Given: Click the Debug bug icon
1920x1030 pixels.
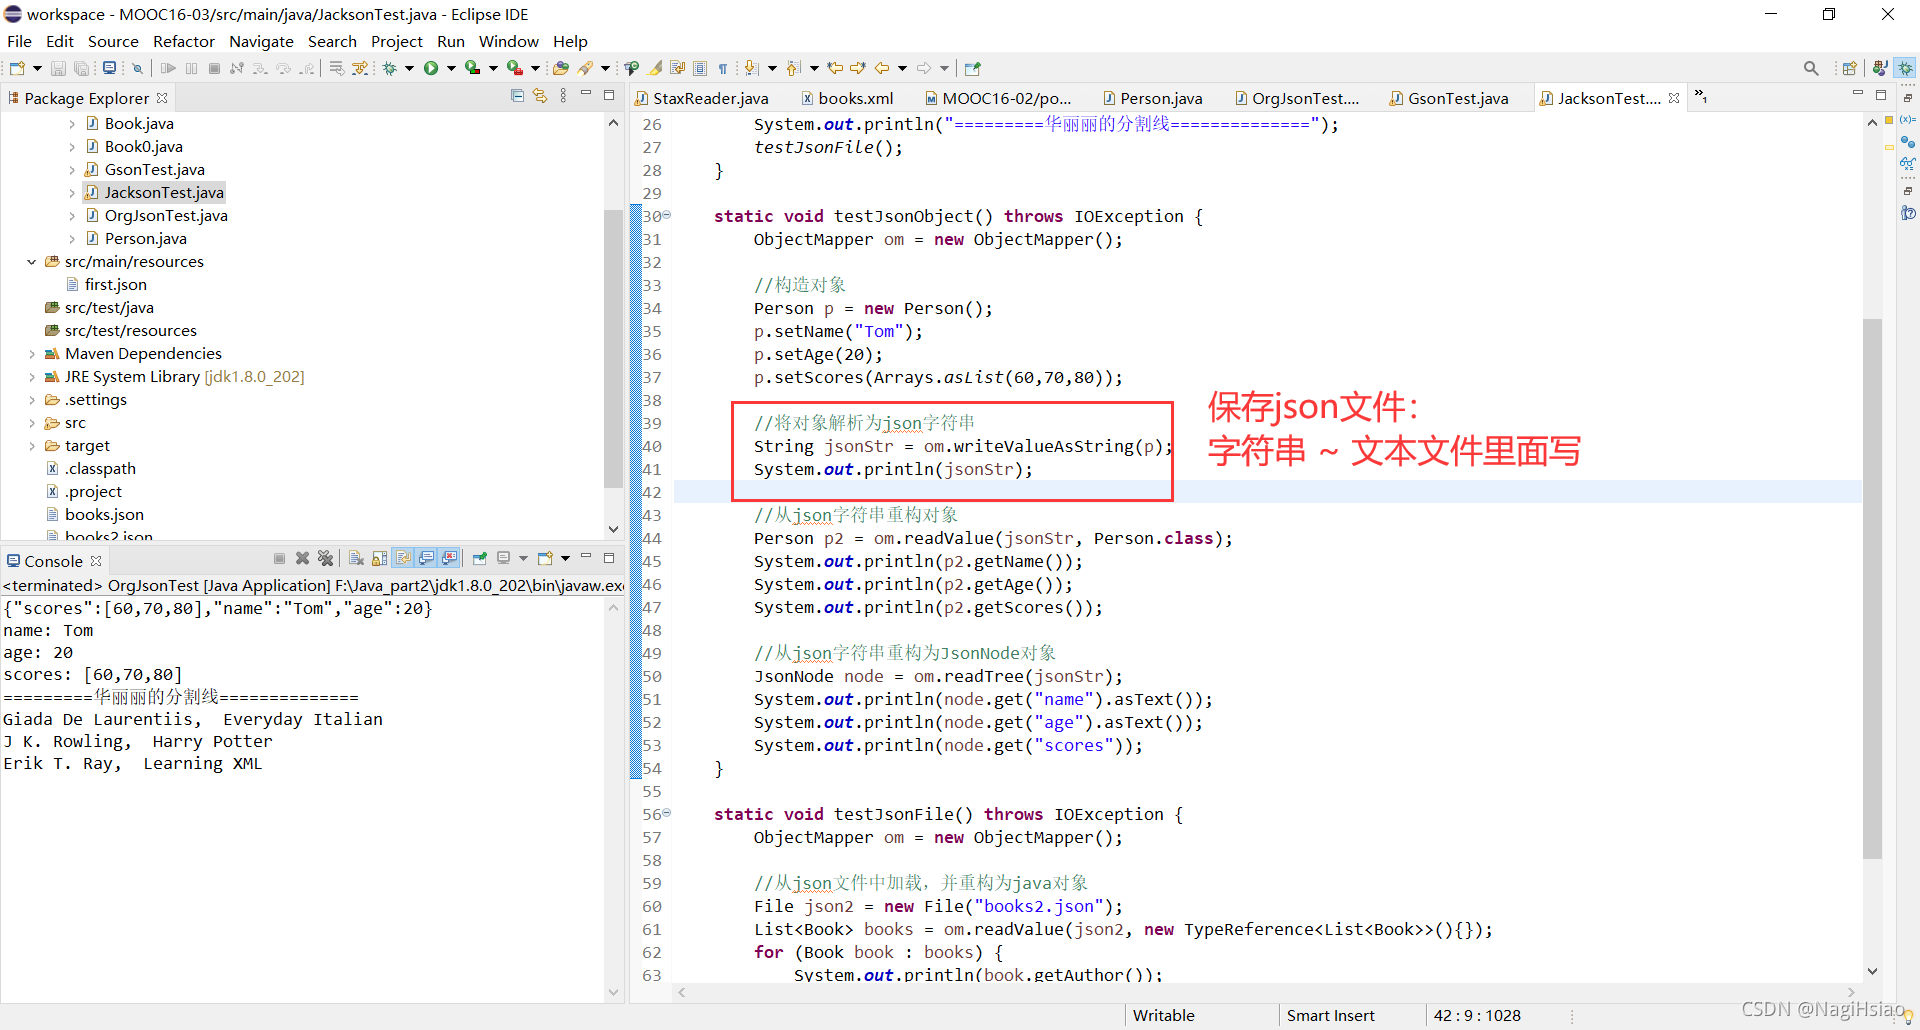Looking at the screenshot, I should [x=390, y=68].
